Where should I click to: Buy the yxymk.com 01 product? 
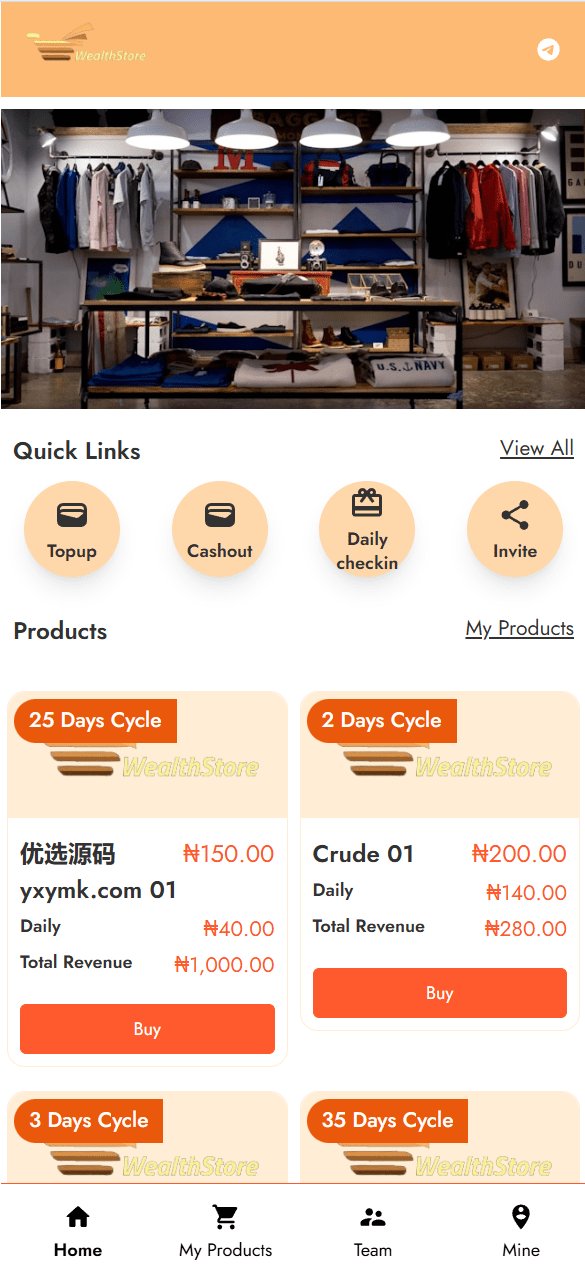point(147,1029)
